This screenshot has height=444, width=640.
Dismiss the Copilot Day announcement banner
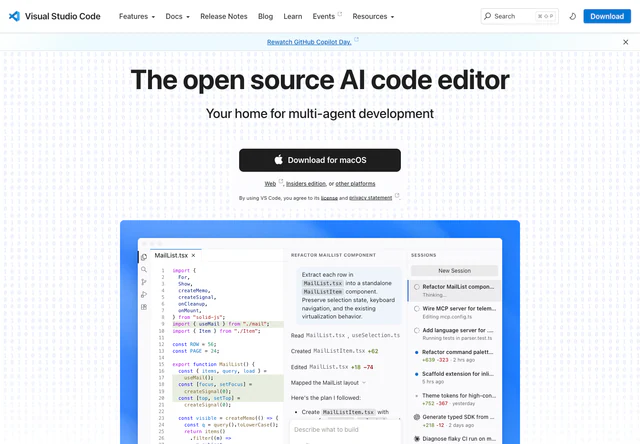tap(625, 42)
